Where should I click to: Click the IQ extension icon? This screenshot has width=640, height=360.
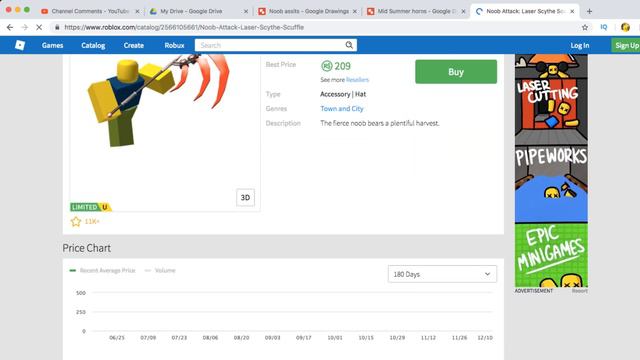pos(604,27)
